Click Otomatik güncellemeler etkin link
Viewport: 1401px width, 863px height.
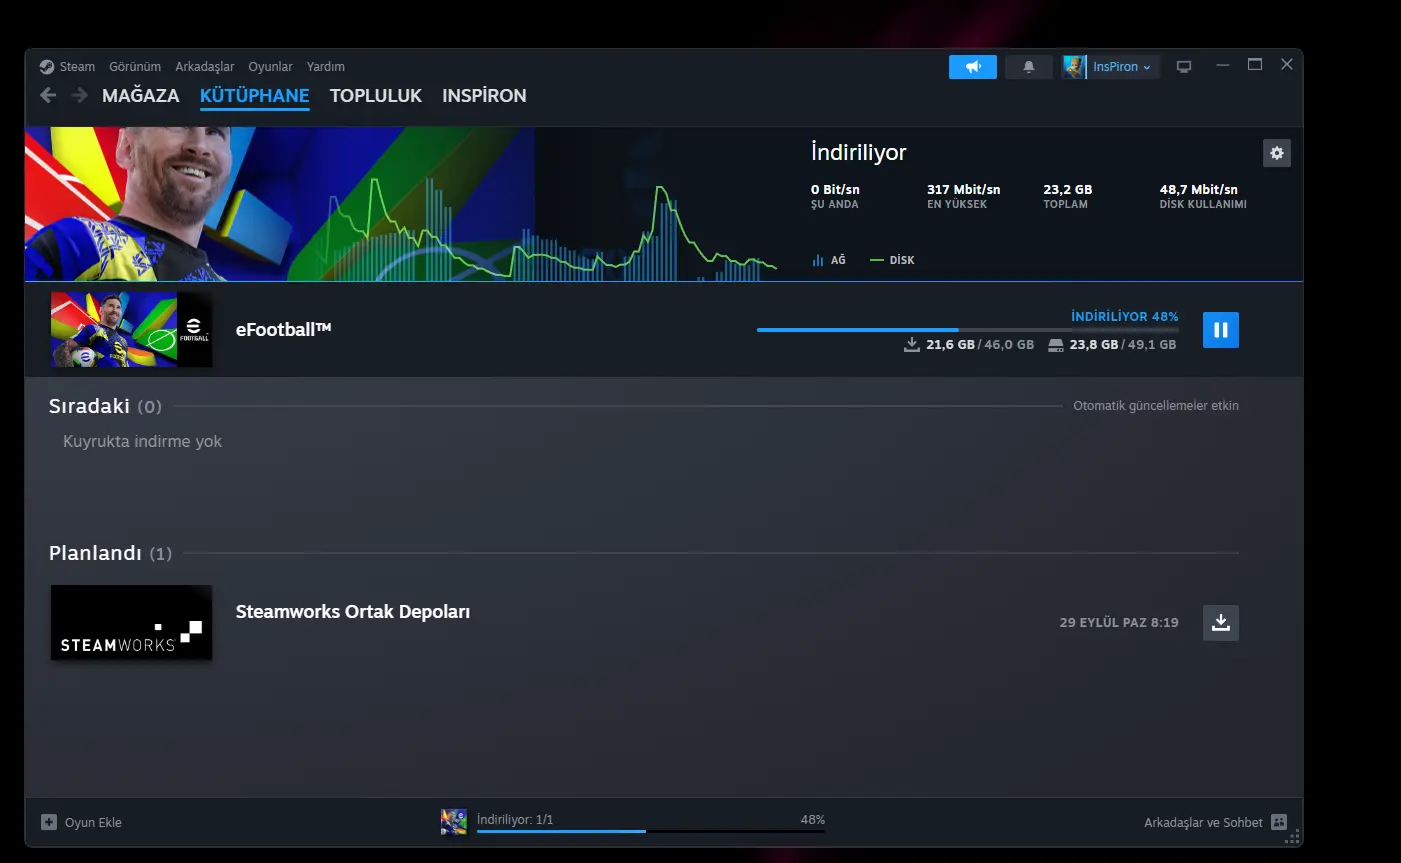click(x=1156, y=406)
